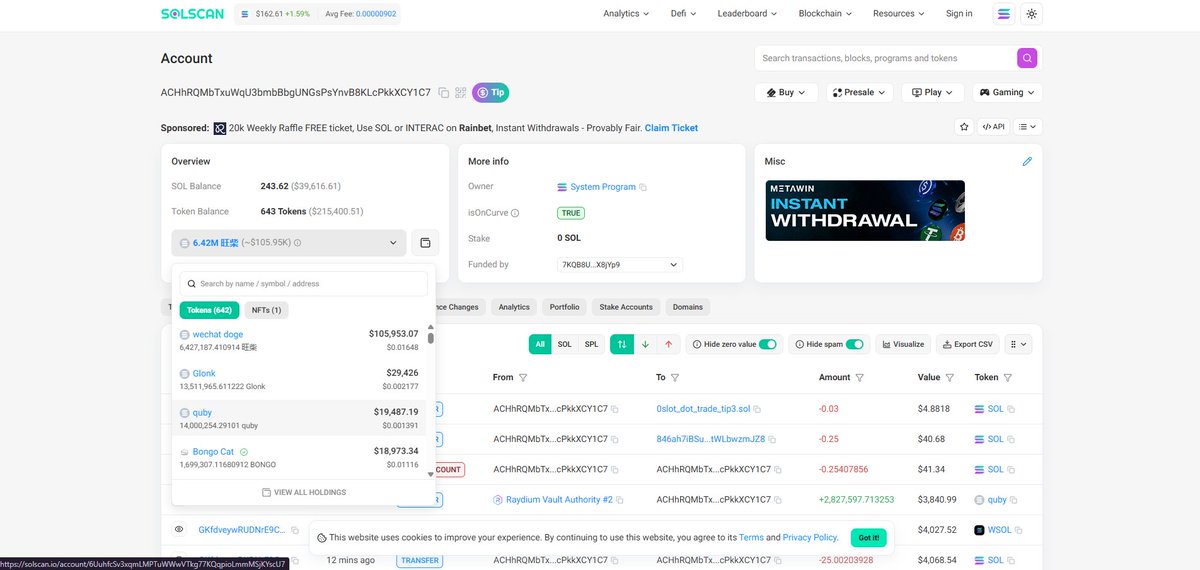1200x570 pixels.
Task: Show both in and out flow arrows filter
Action: click(x=622, y=344)
